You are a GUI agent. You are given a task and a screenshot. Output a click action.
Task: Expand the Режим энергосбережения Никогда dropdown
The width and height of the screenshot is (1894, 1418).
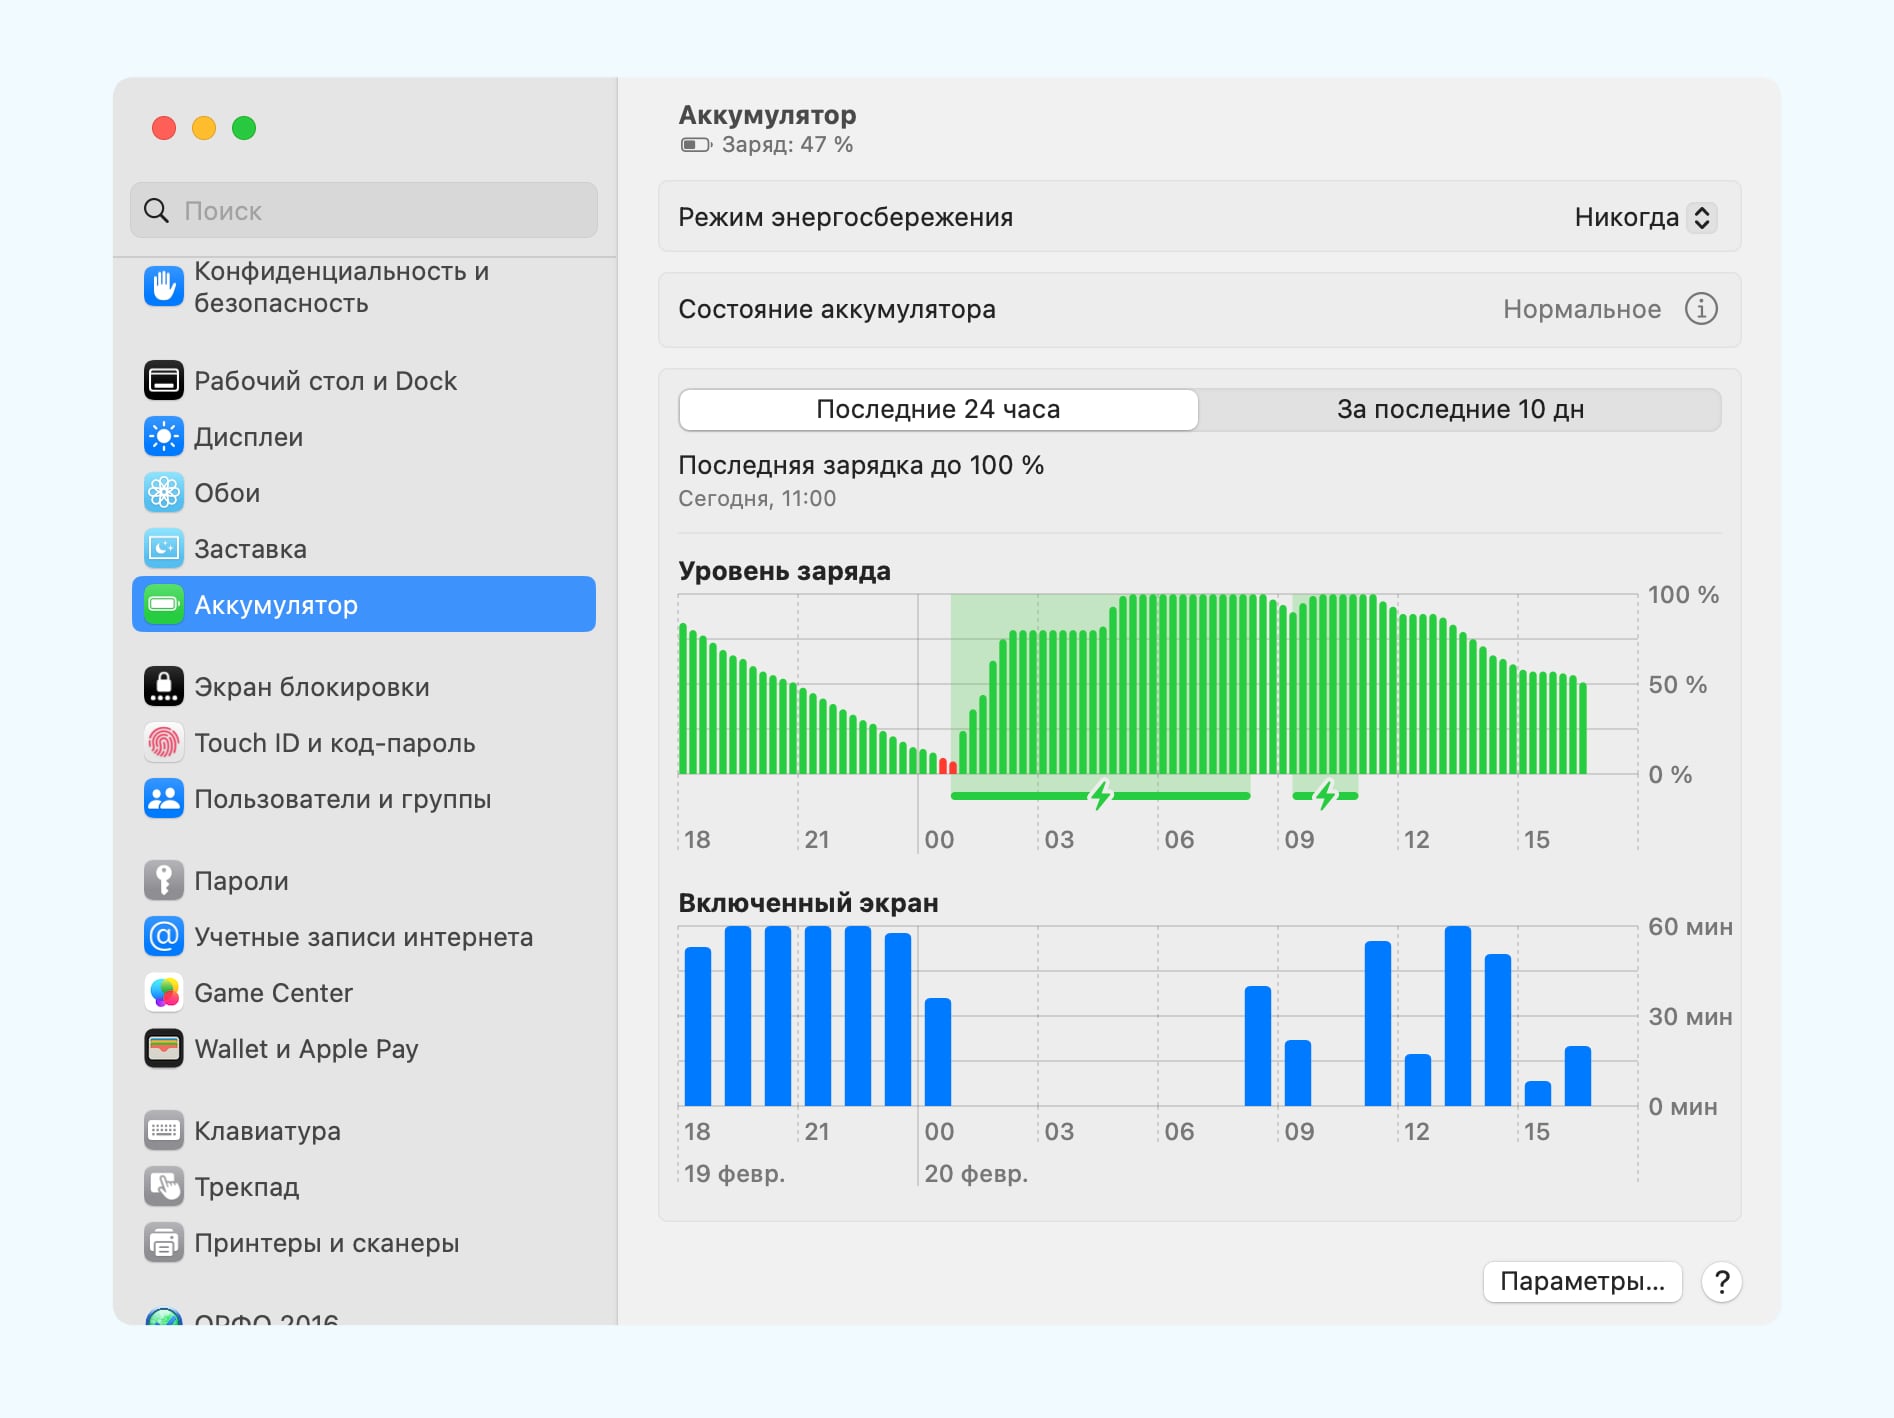[1645, 217]
